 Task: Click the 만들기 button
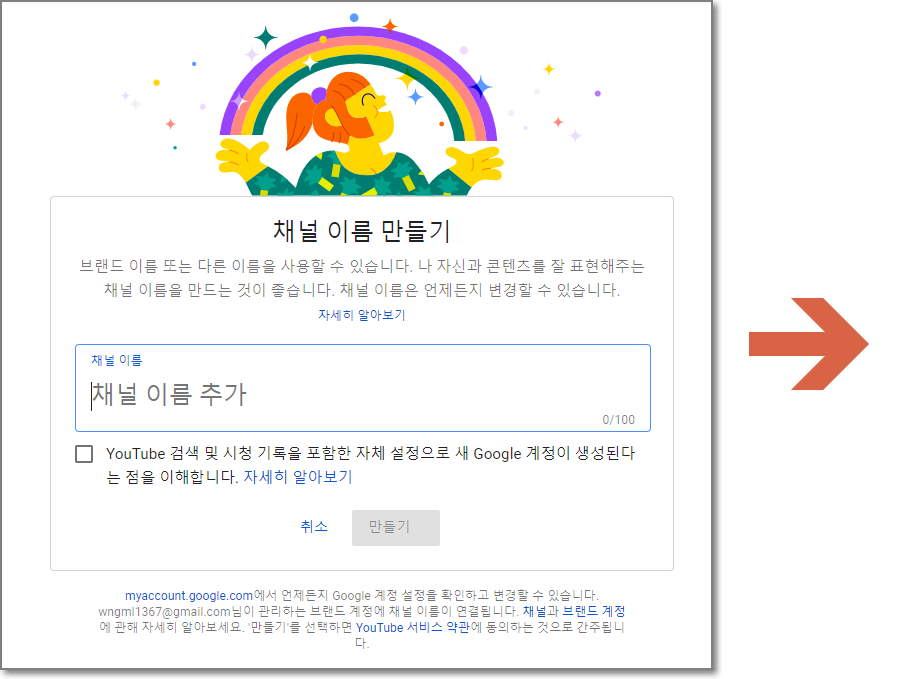[x=395, y=527]
